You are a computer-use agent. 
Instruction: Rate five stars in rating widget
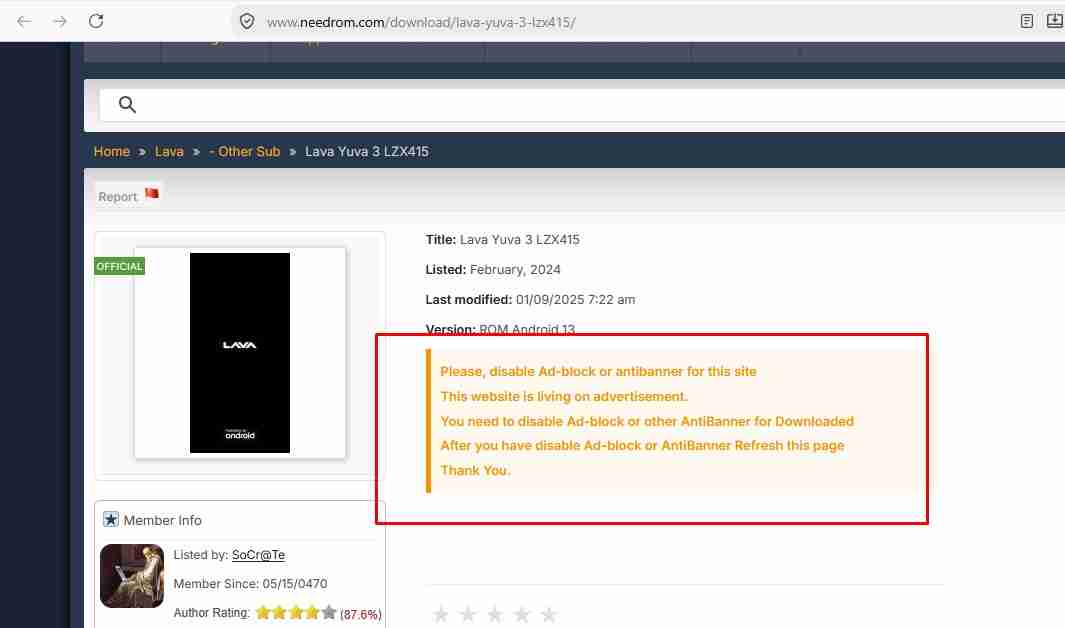point(549,614)
